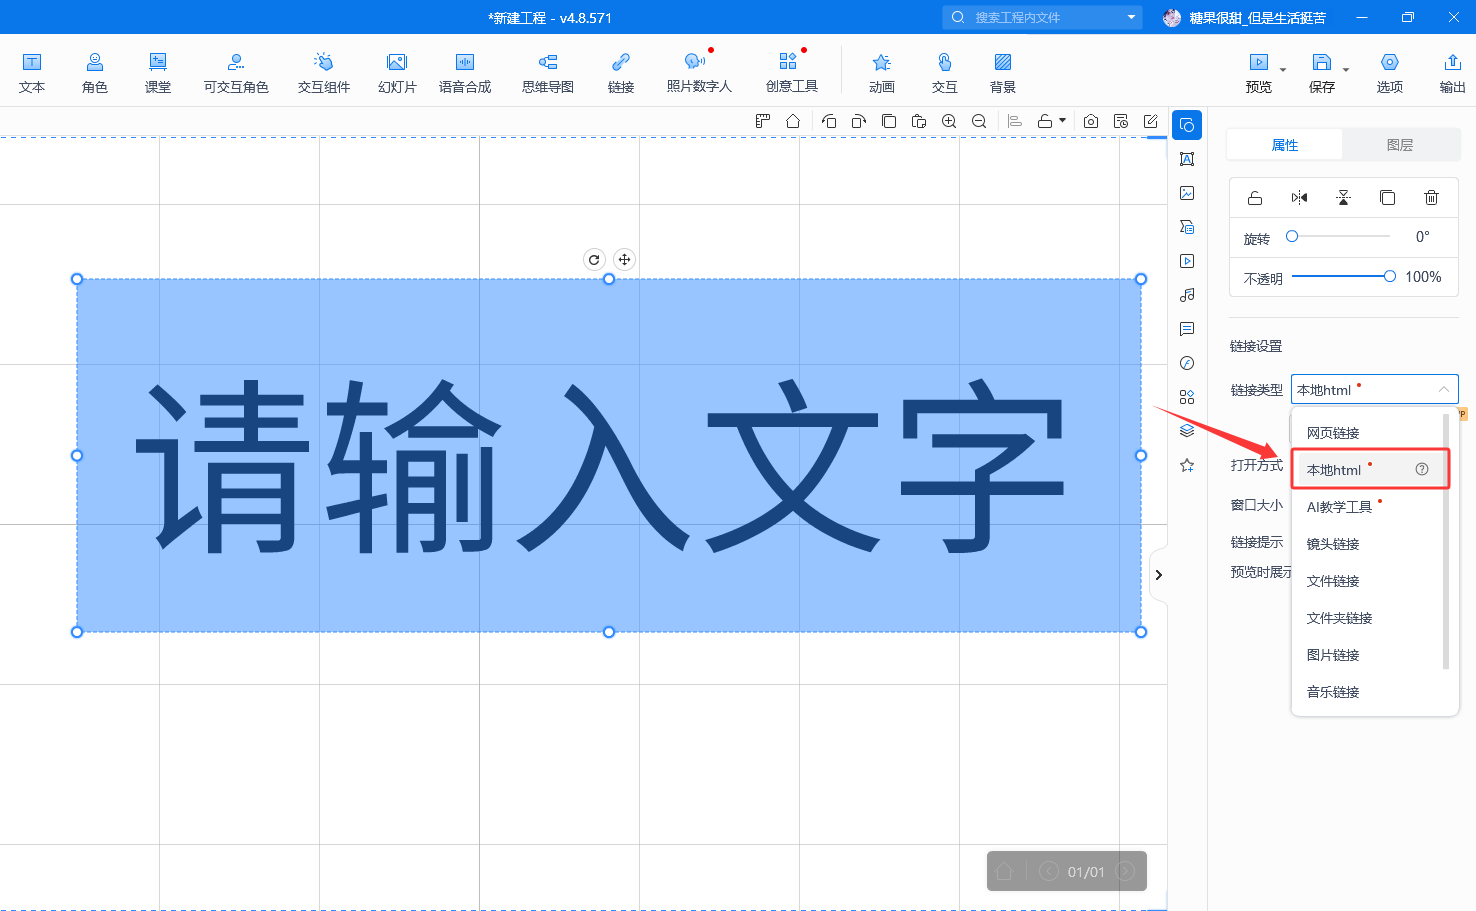Click the ruler icon above canvas
This screenshot has width=1476, height=911.
(763, 121)
